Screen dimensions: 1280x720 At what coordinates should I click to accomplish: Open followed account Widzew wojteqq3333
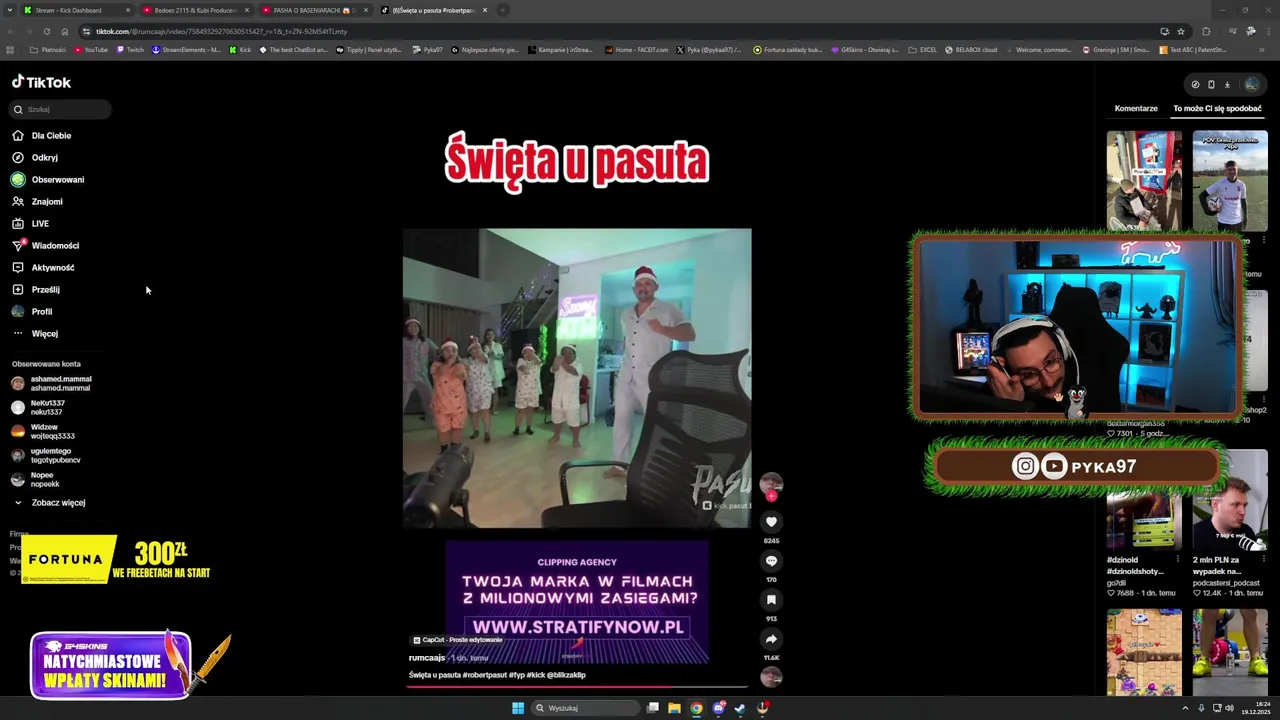pyautogui.click(x=43, y=431)
